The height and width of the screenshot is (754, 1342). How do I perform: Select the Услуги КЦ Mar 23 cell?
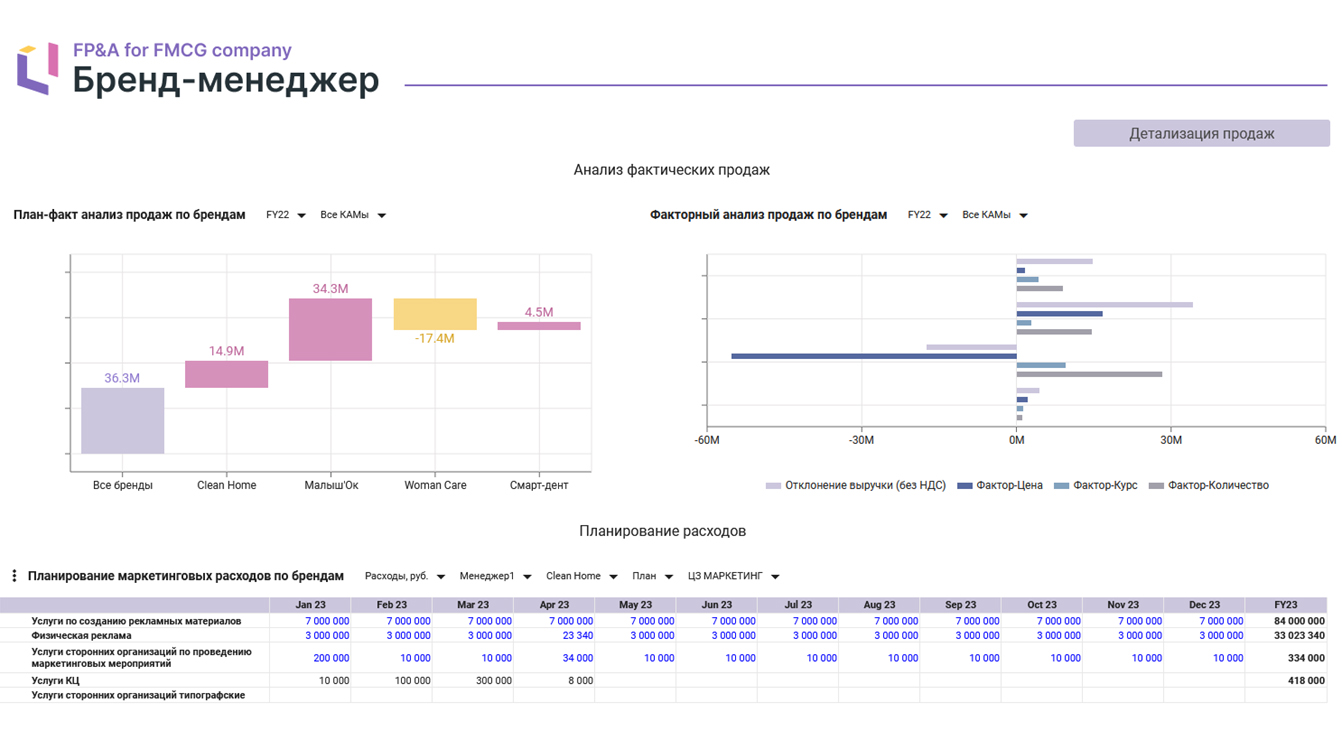(x=473, y=680)
